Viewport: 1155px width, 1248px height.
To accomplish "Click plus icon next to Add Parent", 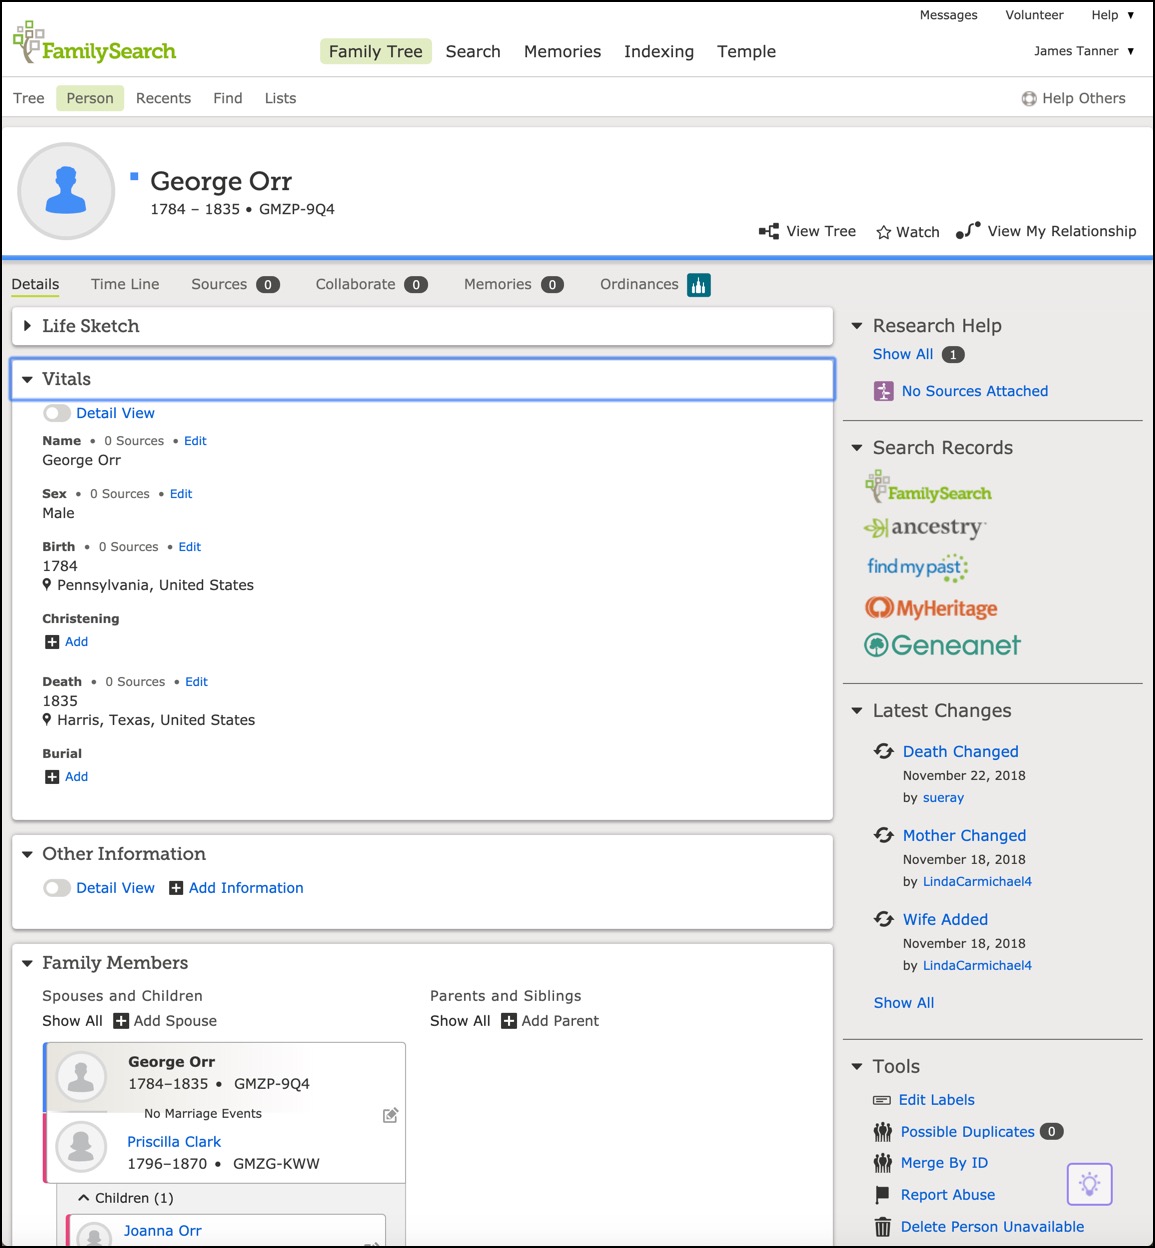I will [509, 1021].
